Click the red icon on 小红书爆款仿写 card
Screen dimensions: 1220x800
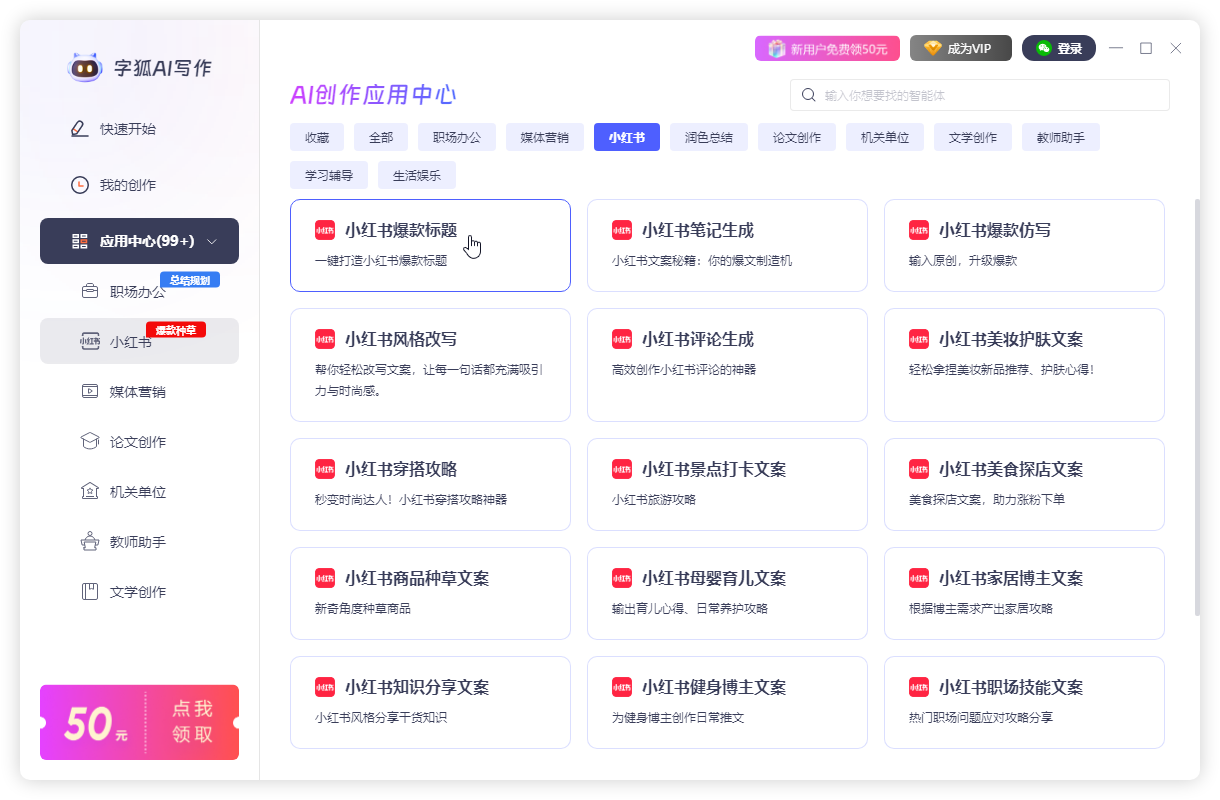click(x=919, y=230)
